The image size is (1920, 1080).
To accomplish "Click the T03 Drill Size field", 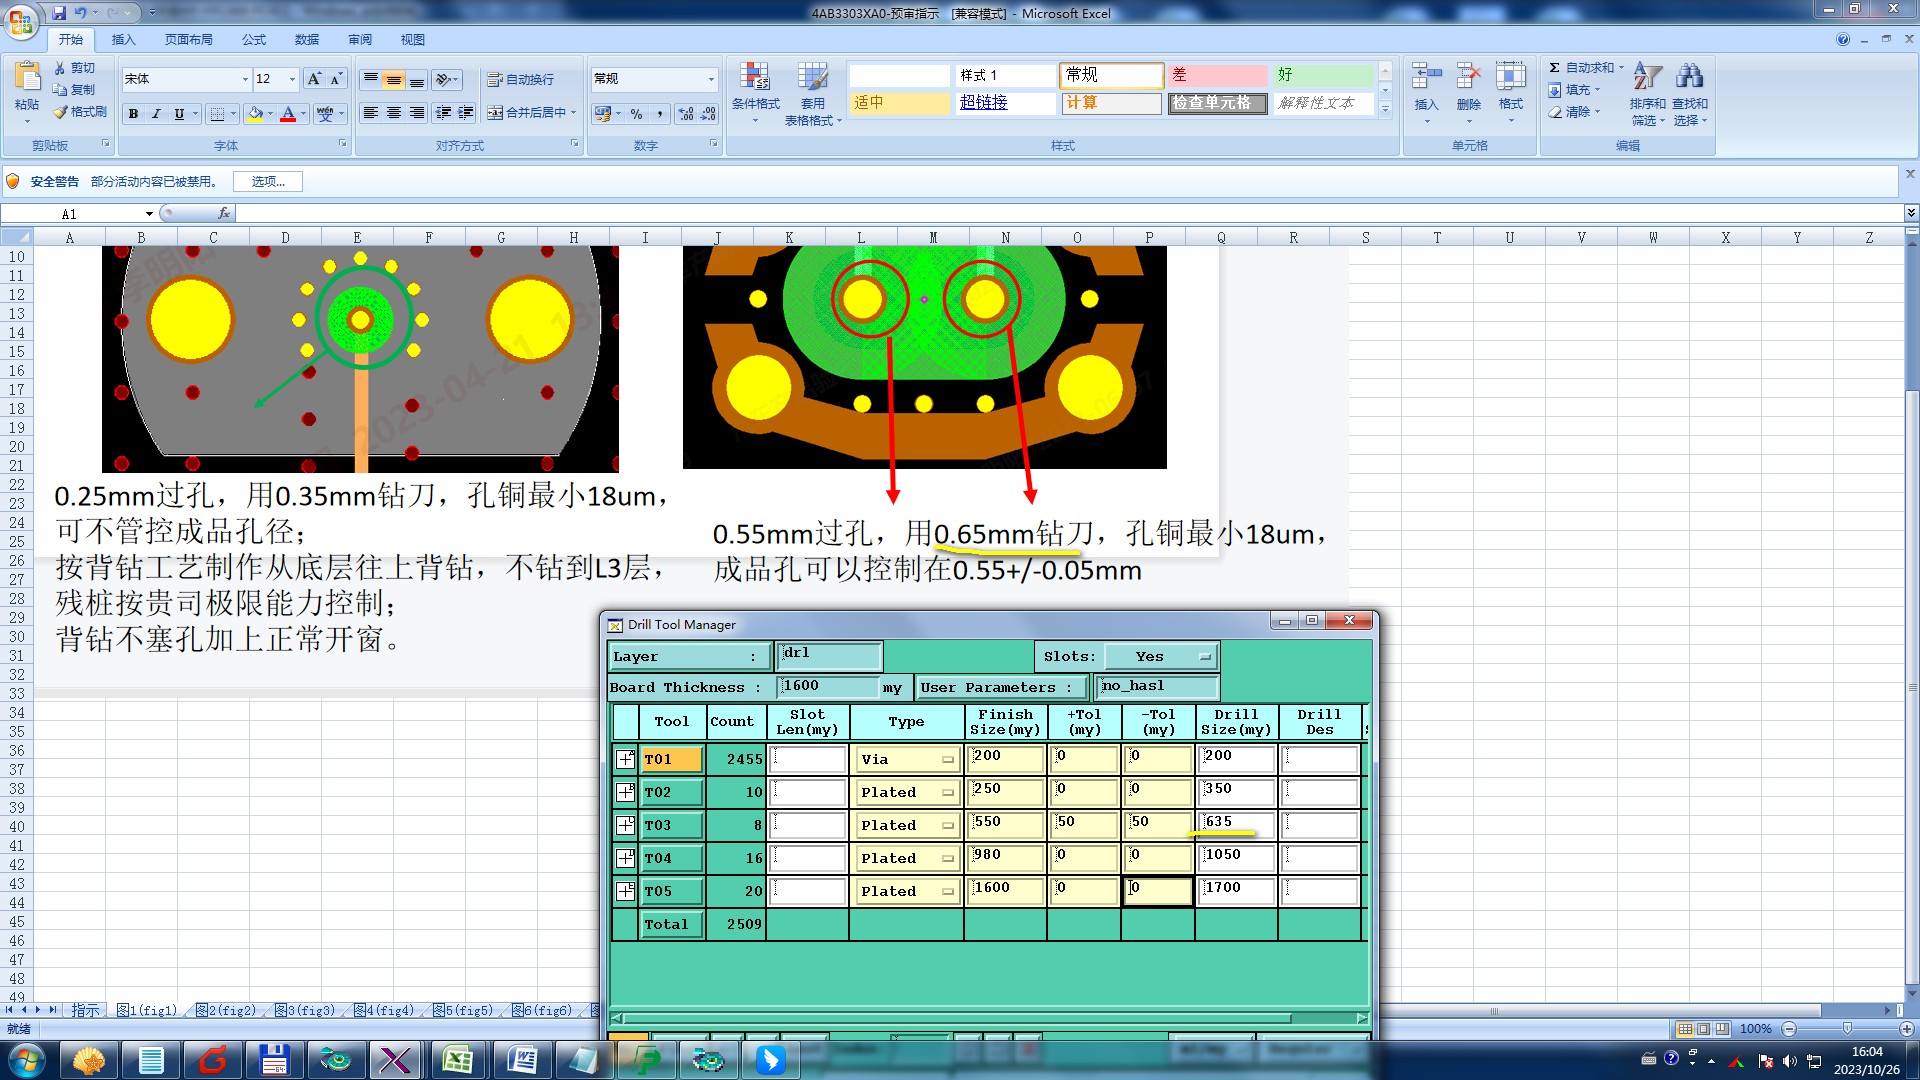I will click(x=1236, y=823).
